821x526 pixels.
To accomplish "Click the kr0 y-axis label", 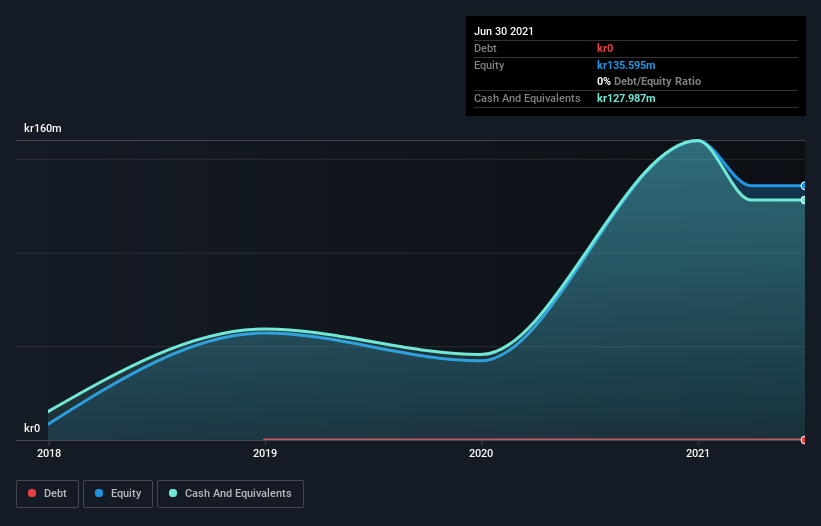I will click(x=32, y=428).
